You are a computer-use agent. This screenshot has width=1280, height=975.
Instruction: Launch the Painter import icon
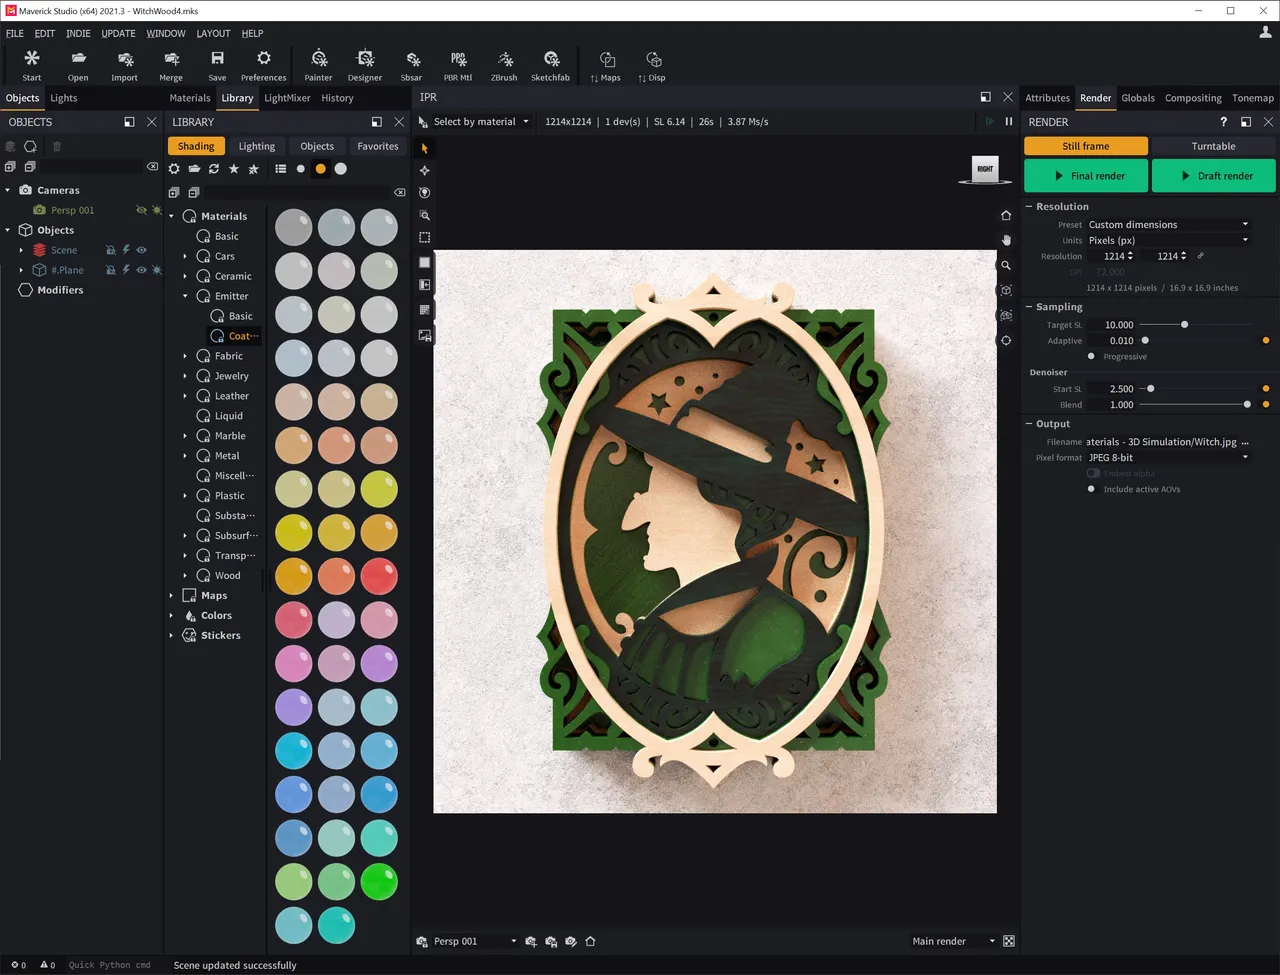tap(318, 66)
